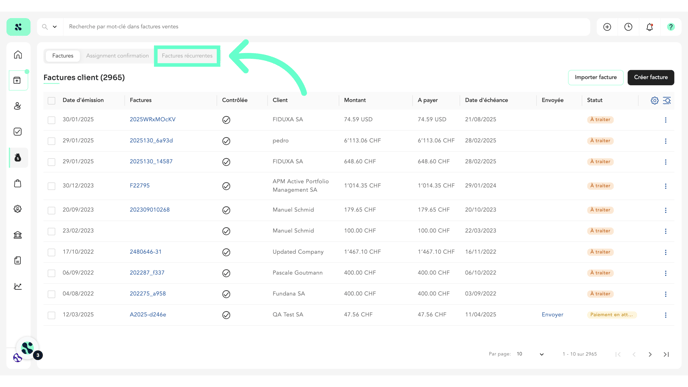The image size is (688, 387).
Task: Click the green help question mark icon
Action: point(670,27)
